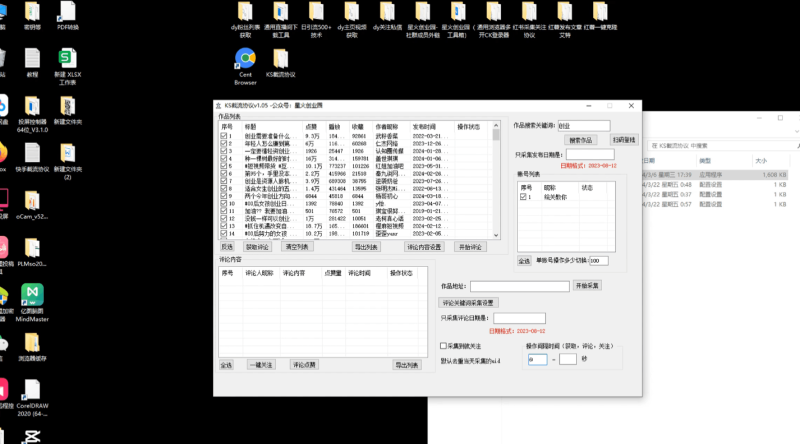Sort the file list by 大小 column
Viewport: 800px width, 444px height.
[x=761, y=160]
